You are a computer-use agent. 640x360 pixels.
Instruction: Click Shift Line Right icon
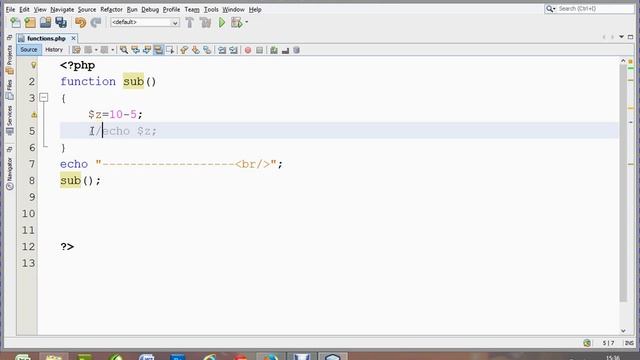(233, 50)
